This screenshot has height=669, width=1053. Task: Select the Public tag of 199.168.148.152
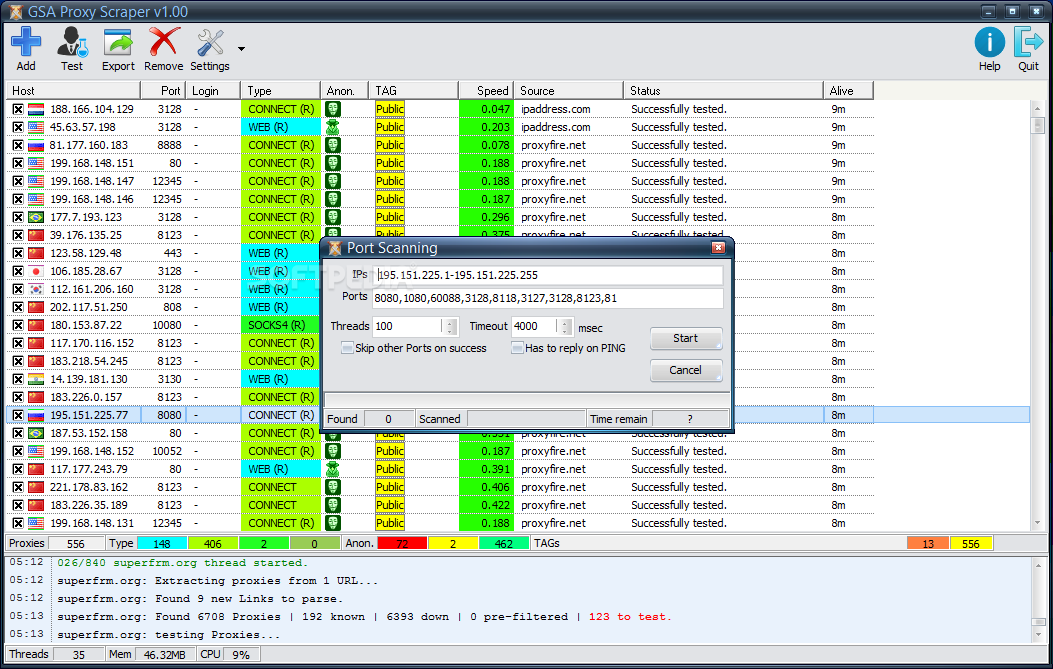(x=390, y=451)
